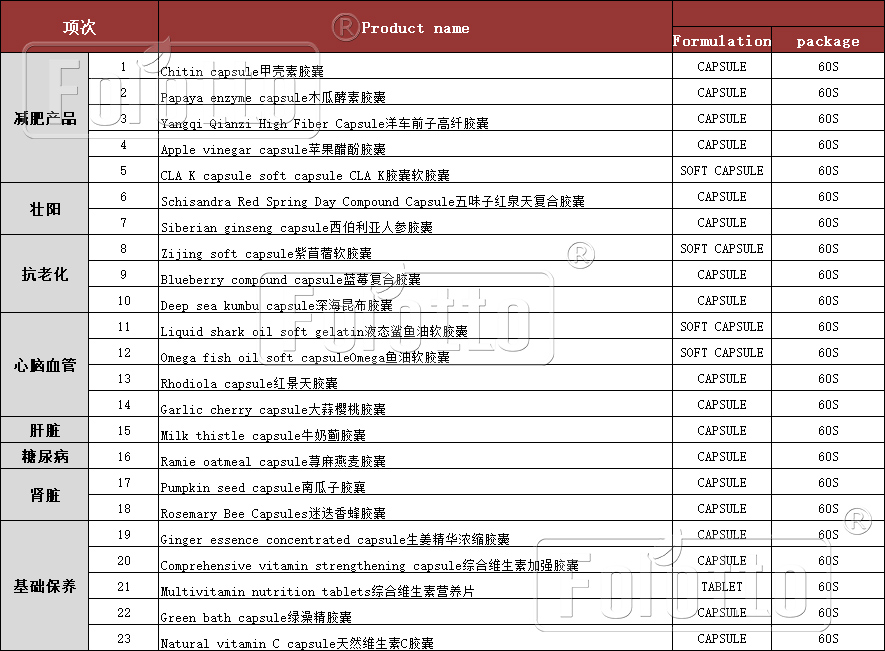Screen dimensions: 885x651
Task: Click the "Liquid shark oil soft gelatin" cell
Action: [x=415, y=326]
